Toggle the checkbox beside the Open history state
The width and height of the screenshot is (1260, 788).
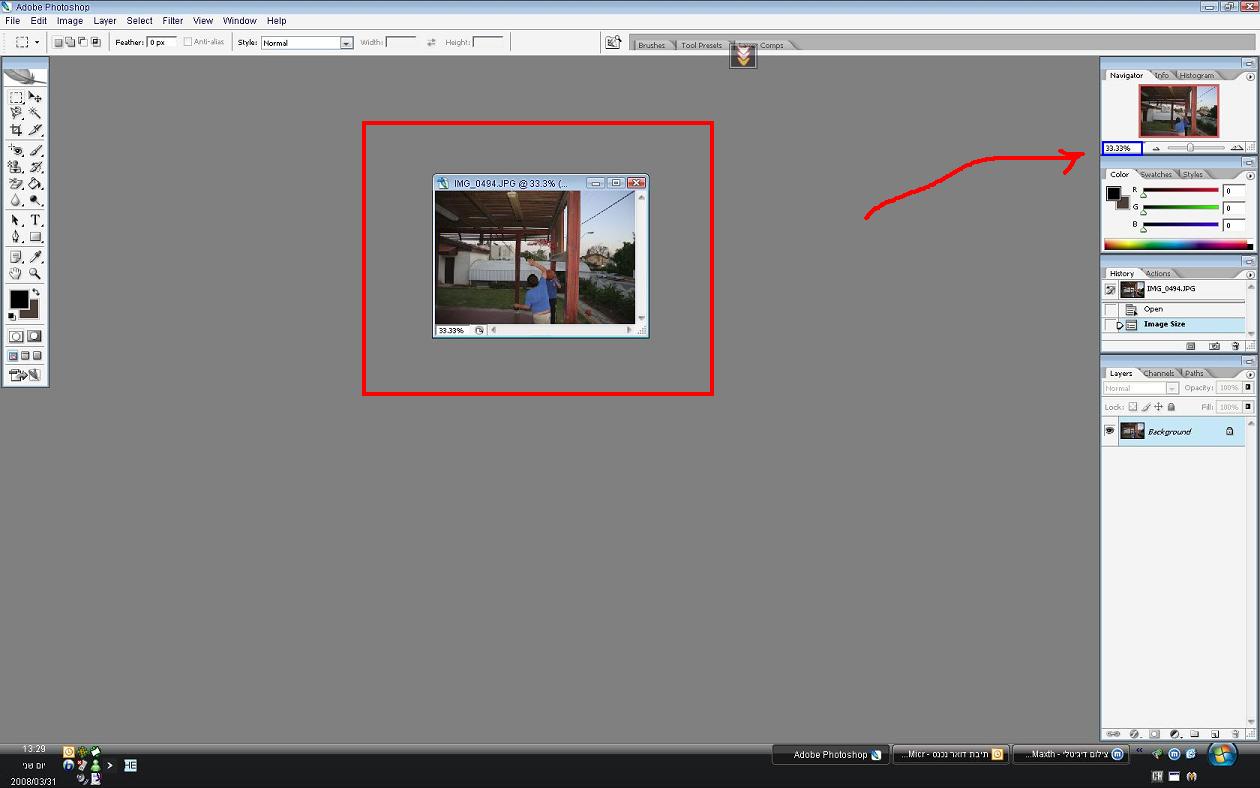1110,310
